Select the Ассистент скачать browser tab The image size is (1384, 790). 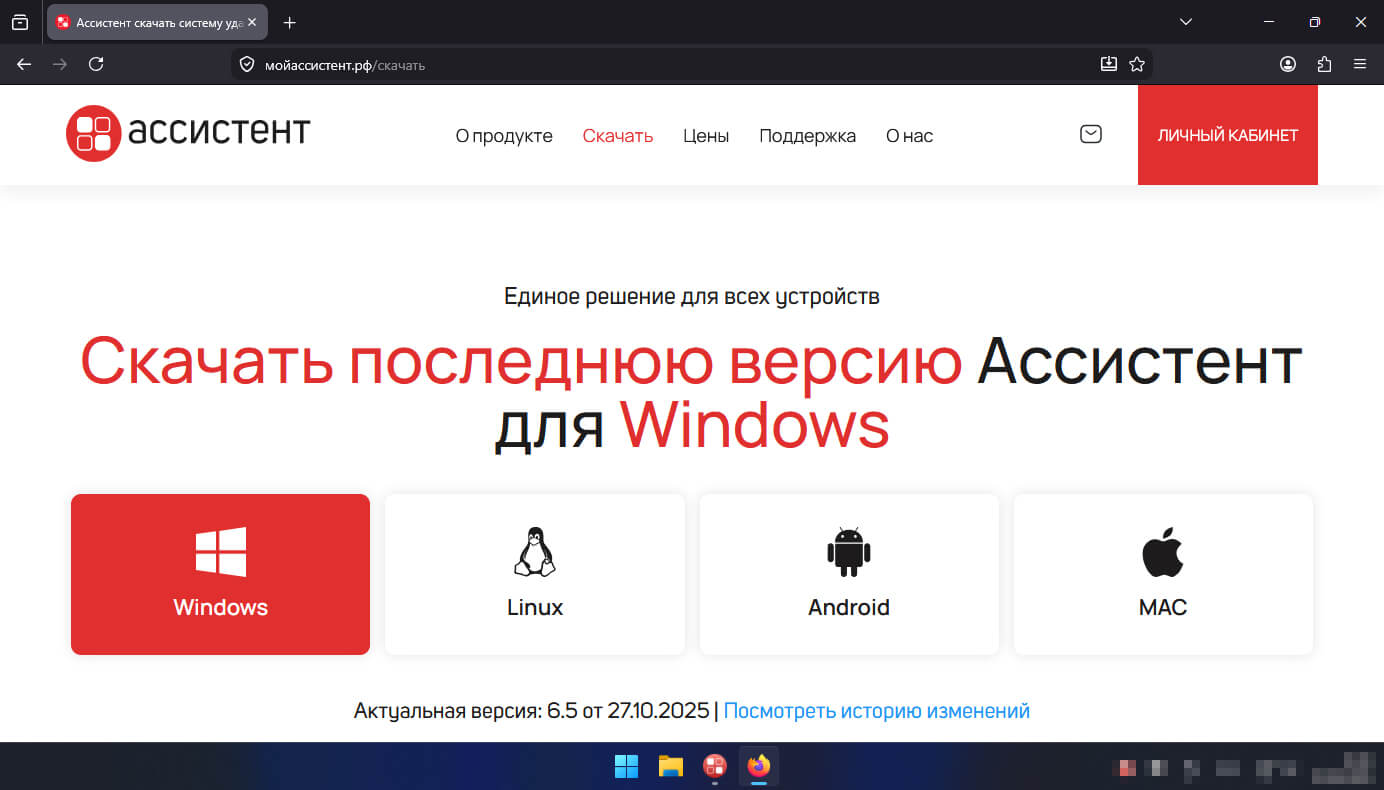[157, 22]
